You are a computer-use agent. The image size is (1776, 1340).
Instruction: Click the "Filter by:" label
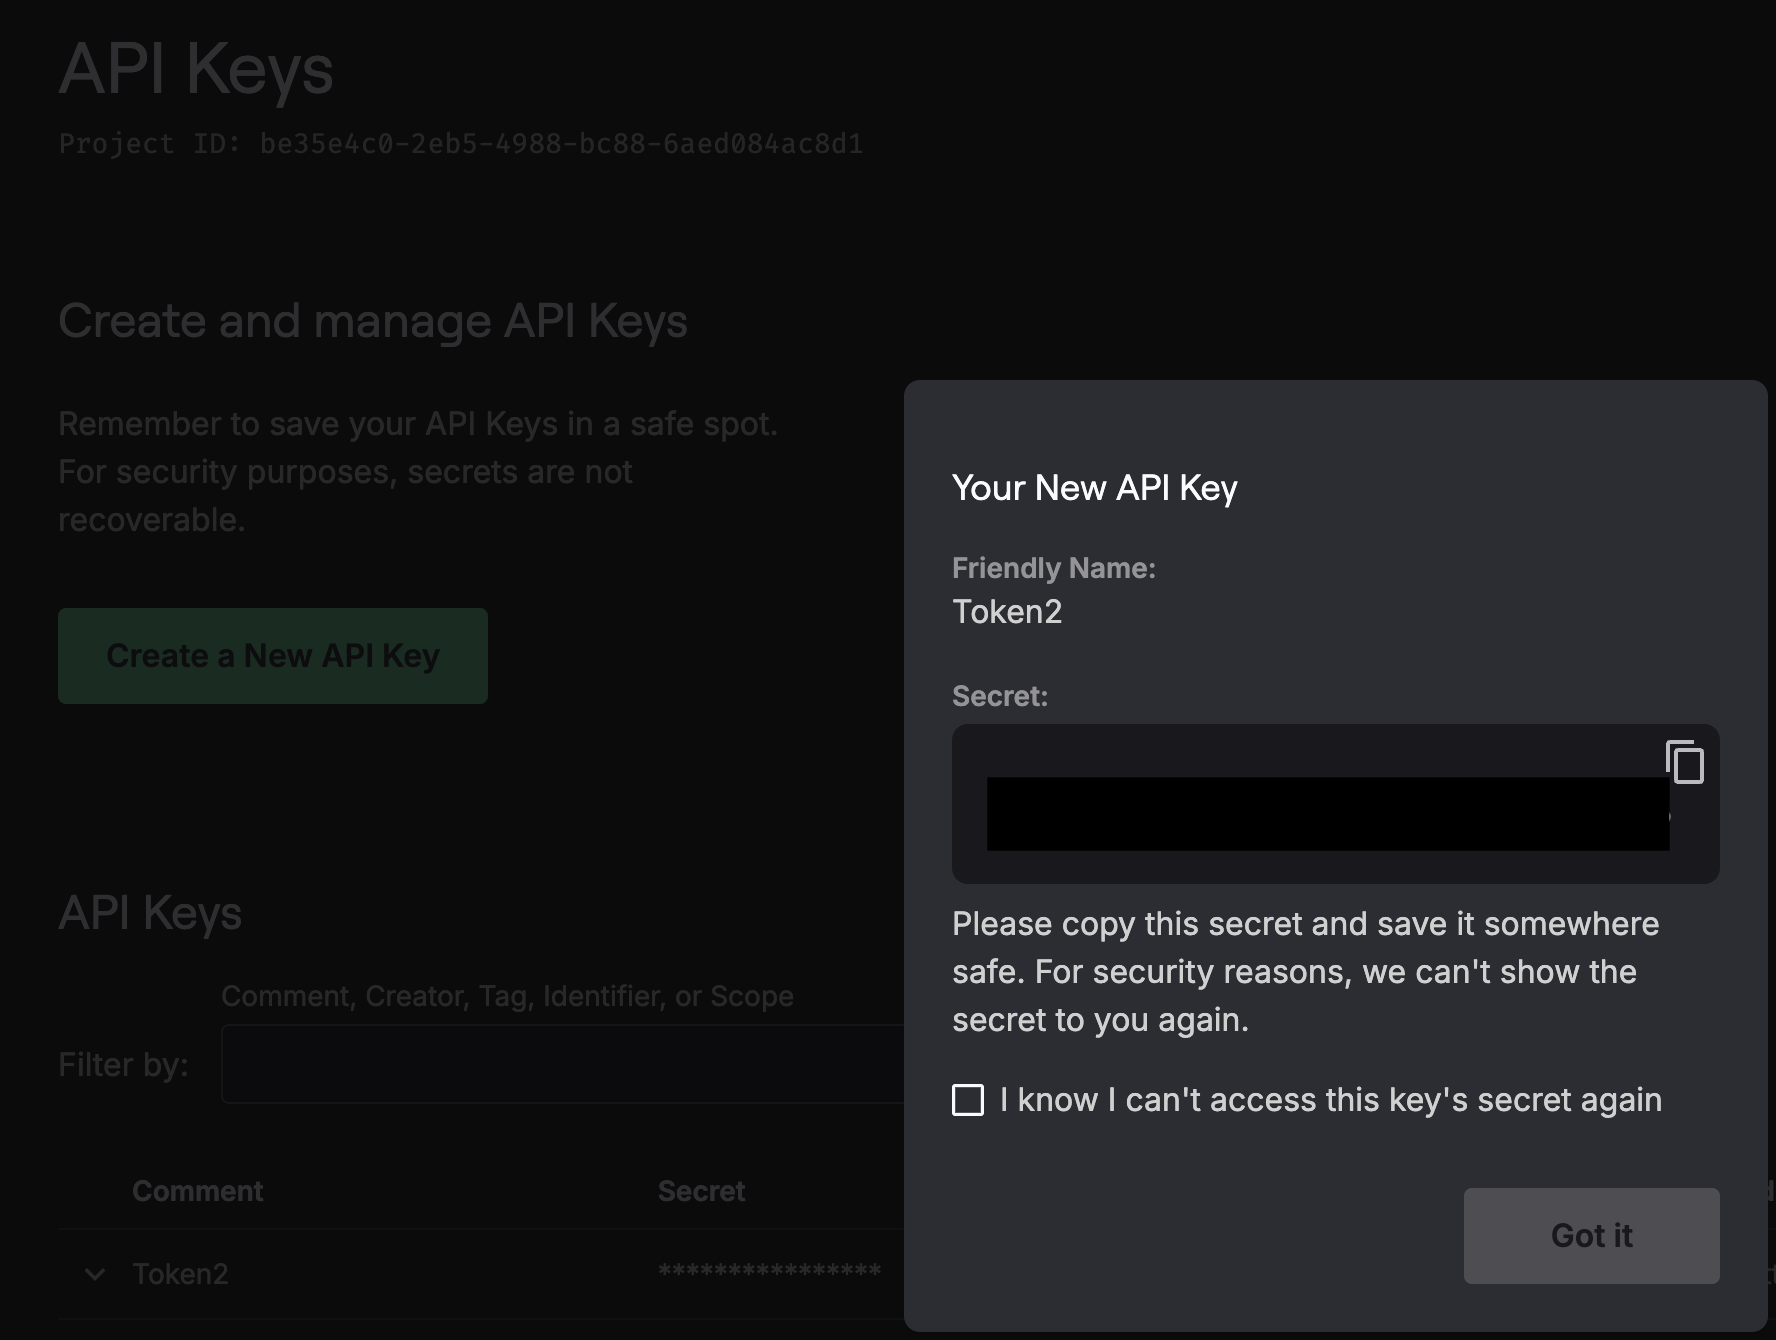click(x=123, y=1065)
